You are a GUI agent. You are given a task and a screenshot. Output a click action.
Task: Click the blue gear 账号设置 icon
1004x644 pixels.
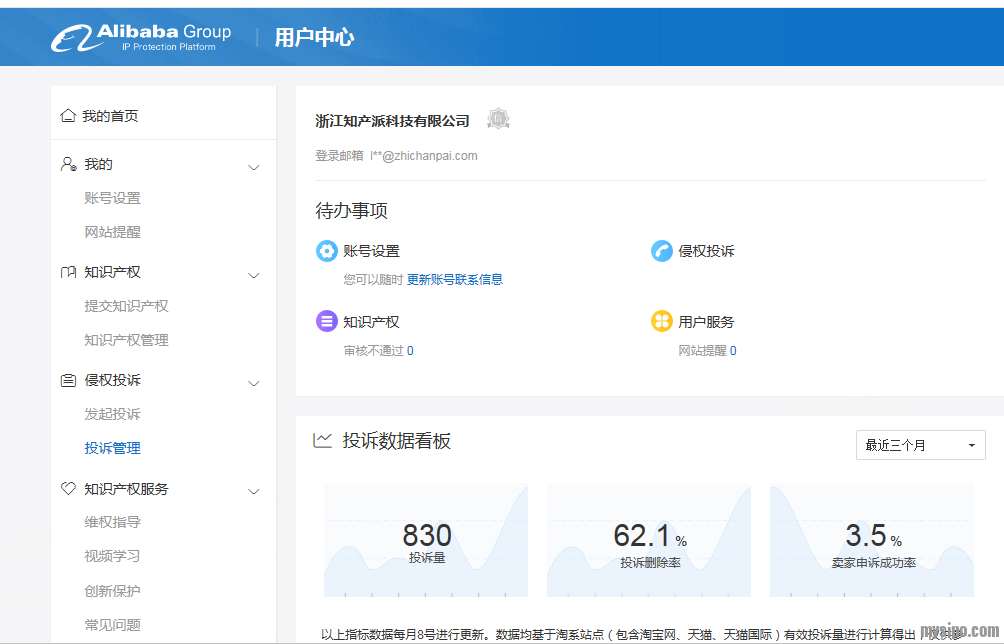click(x=326, y=251)
